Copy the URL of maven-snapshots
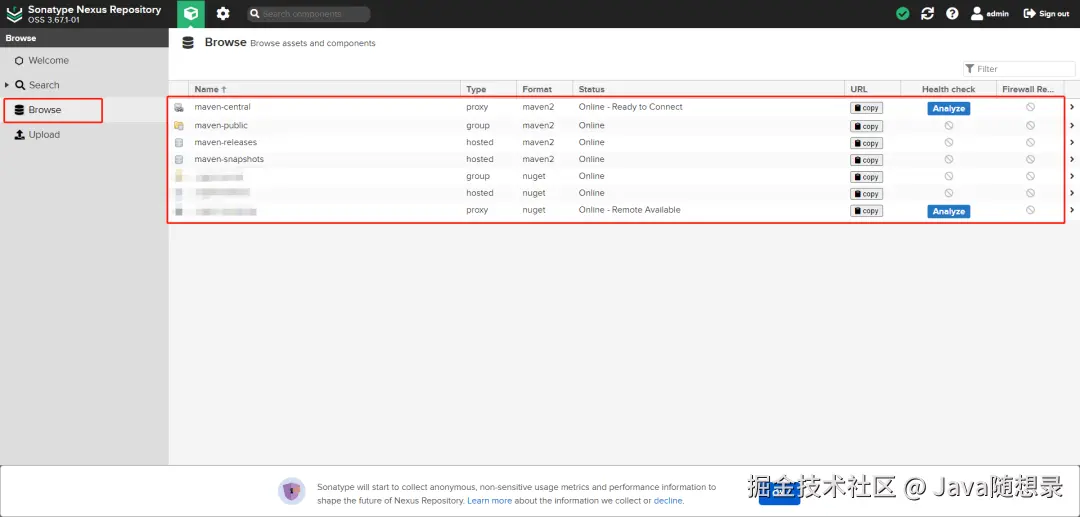The height and width of the screenshot is (517, 1080). point(866,160)
